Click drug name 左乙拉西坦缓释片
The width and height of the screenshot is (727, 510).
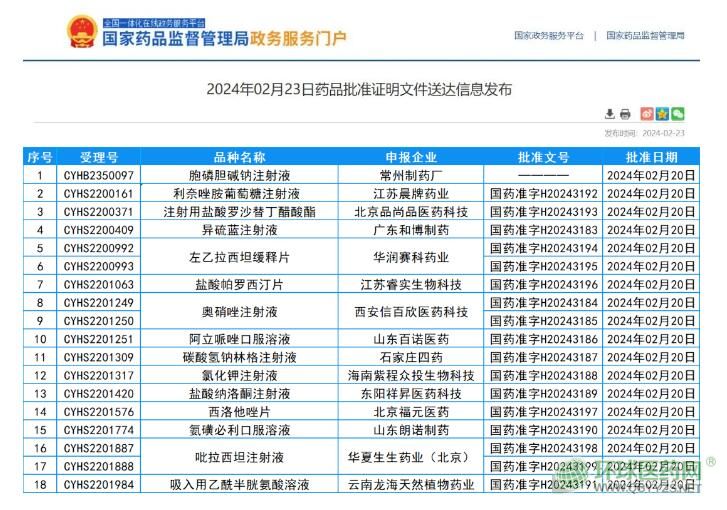tap(239, 257)
